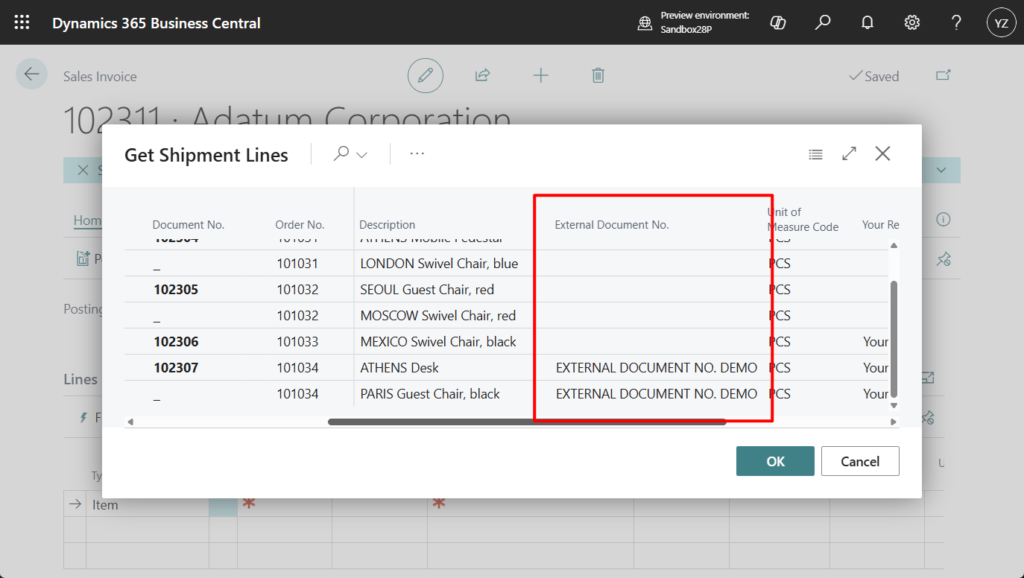Viewport: 1024px width, 578px height.
Task: Click the horizontal scrollbar thumb
Action: point(526,422)
